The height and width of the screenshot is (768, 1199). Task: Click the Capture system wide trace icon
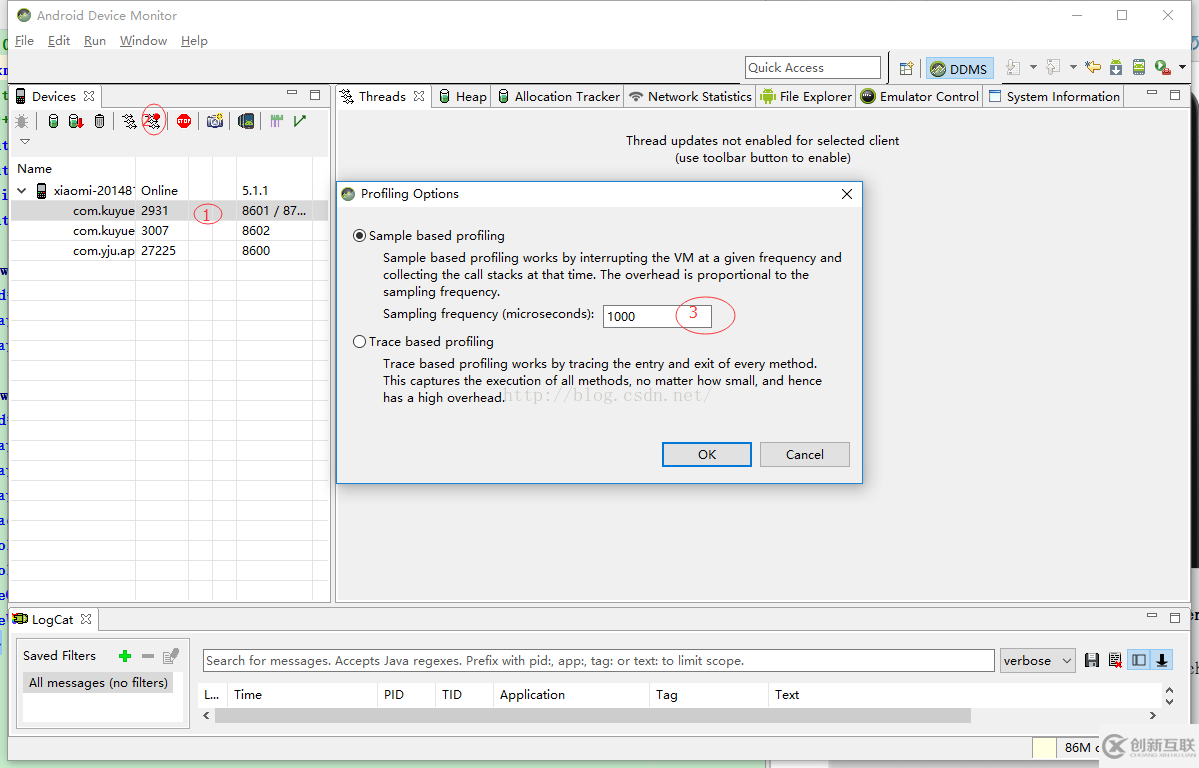(276, 121)
